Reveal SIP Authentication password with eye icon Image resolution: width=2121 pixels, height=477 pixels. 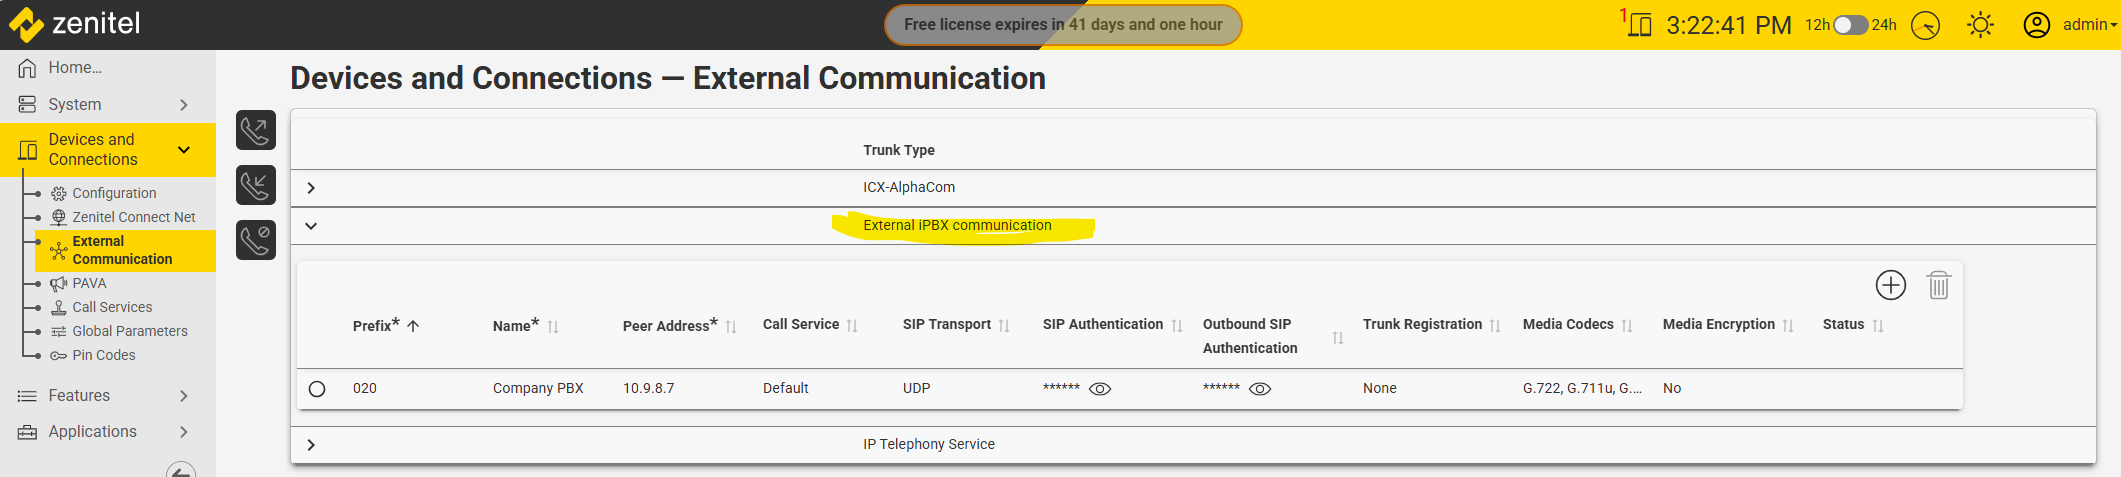pyautogui.click(x=1100, y=389)
